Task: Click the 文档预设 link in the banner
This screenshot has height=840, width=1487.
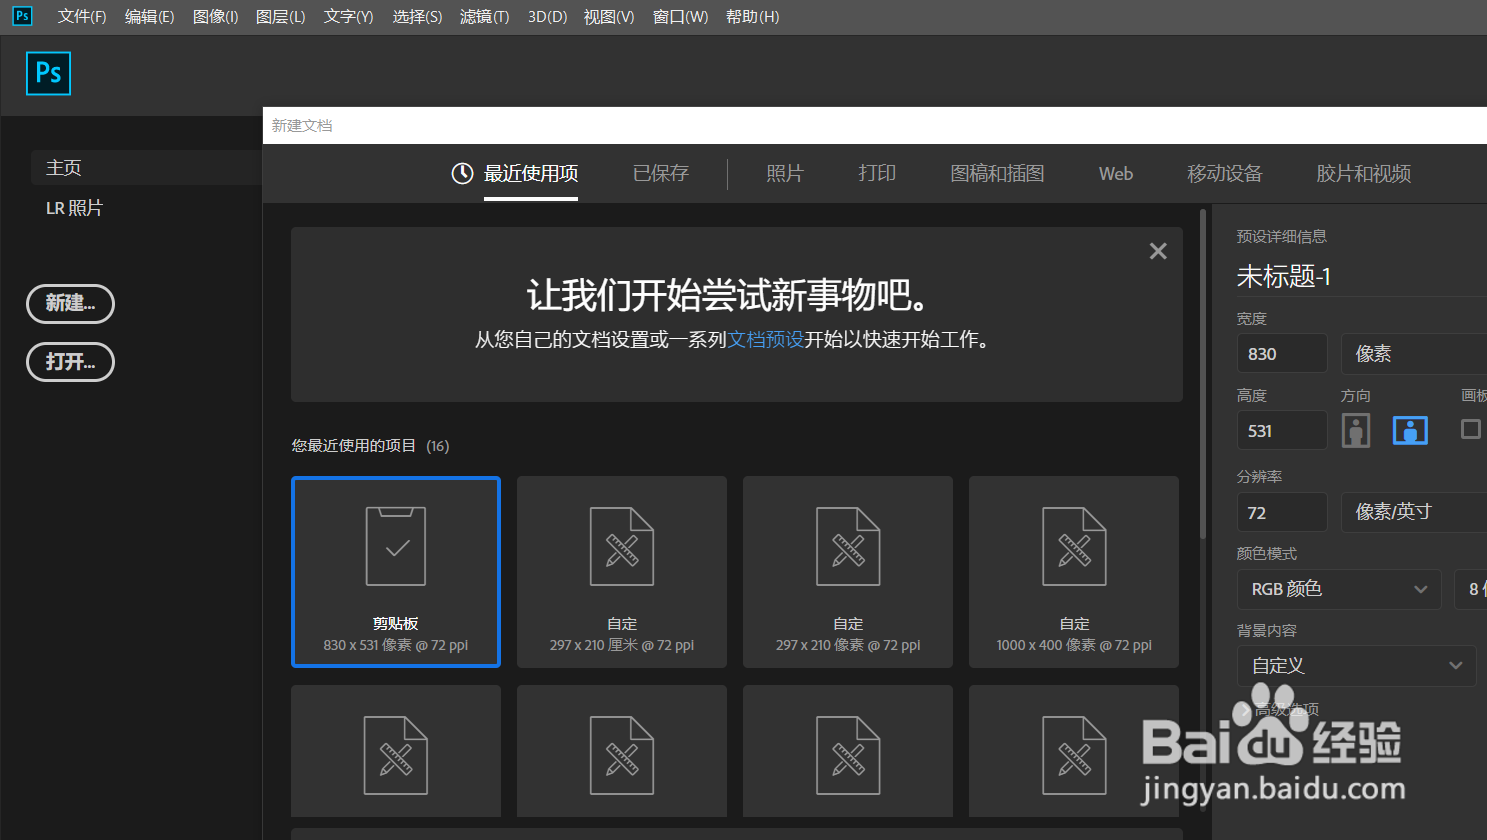Action: click(x=766, y=339)
